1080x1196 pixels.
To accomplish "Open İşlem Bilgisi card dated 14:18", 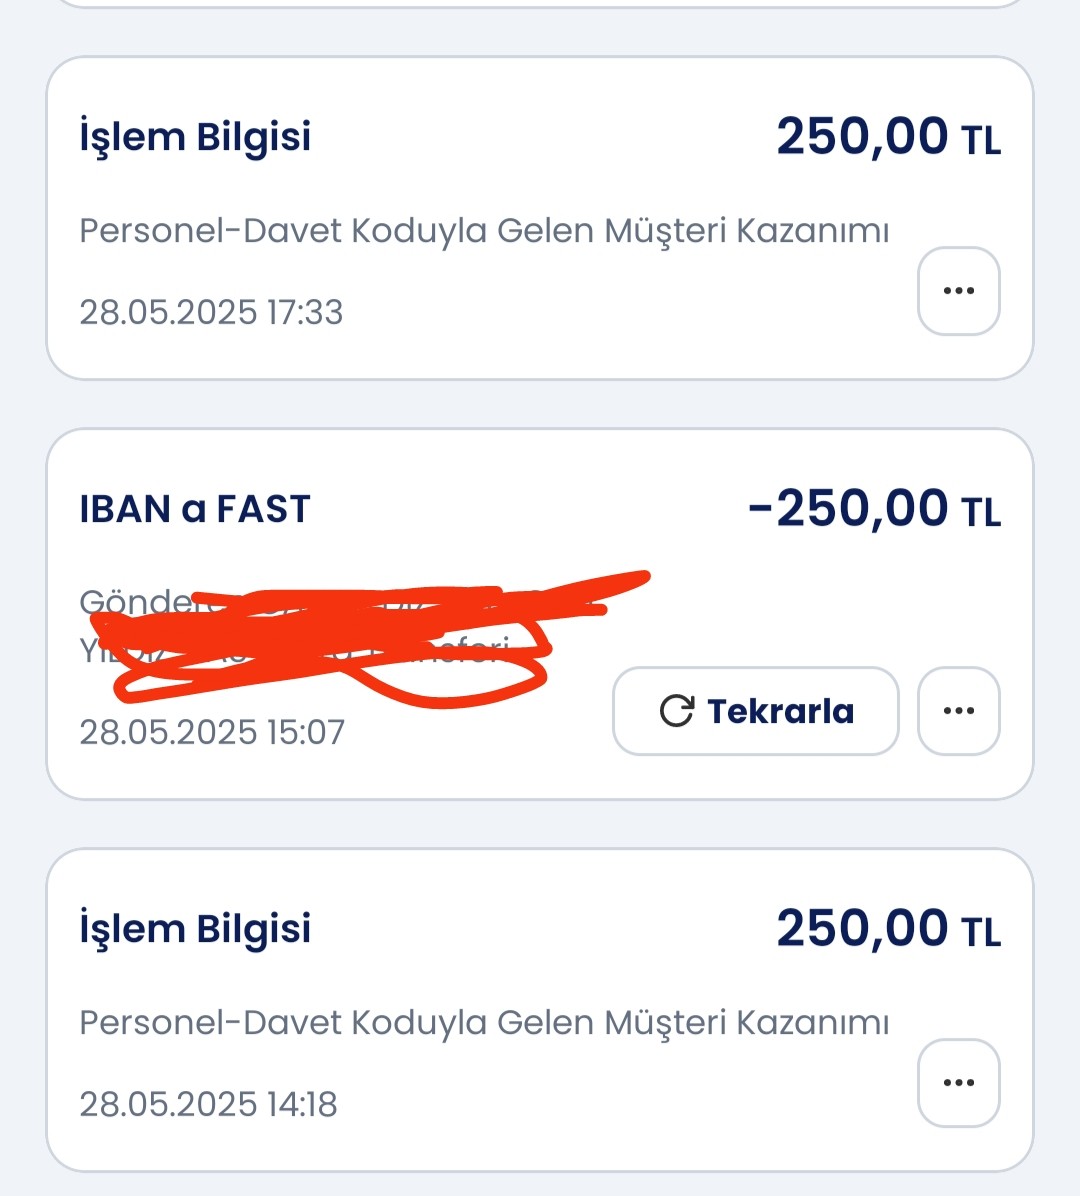I will (540, 1010).
